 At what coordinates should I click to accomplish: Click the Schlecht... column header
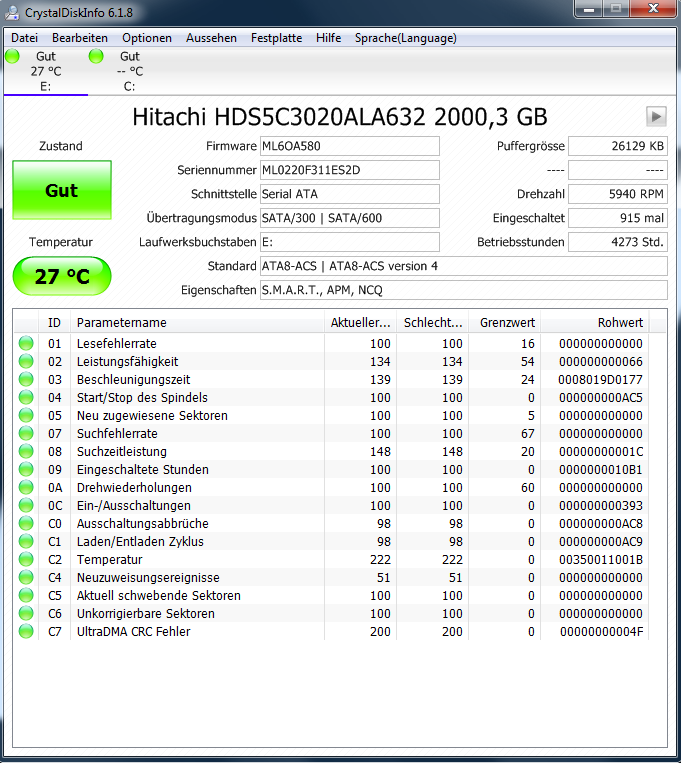pyautogui.click(x=433, y=323)
